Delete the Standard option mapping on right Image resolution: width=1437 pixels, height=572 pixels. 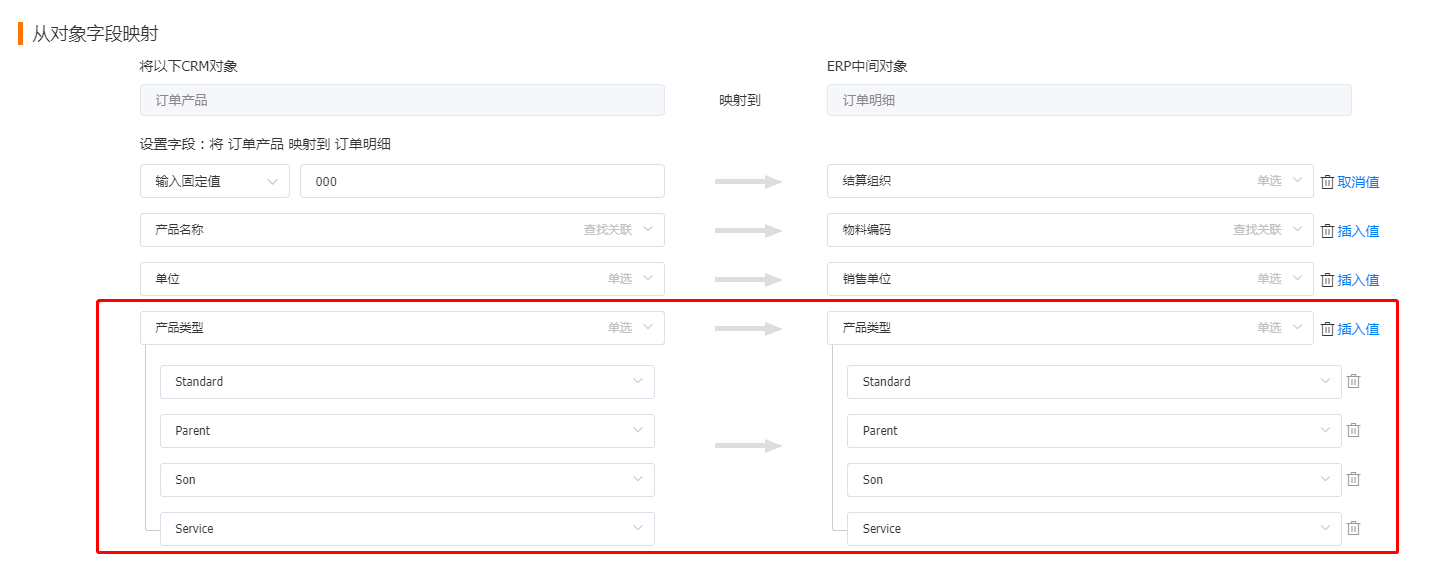click(1353, 381)
